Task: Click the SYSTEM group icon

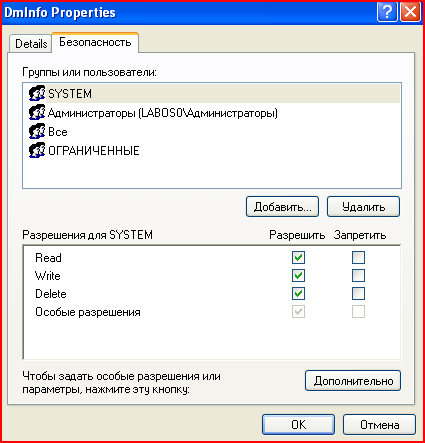Action: [x=37, y=93]
